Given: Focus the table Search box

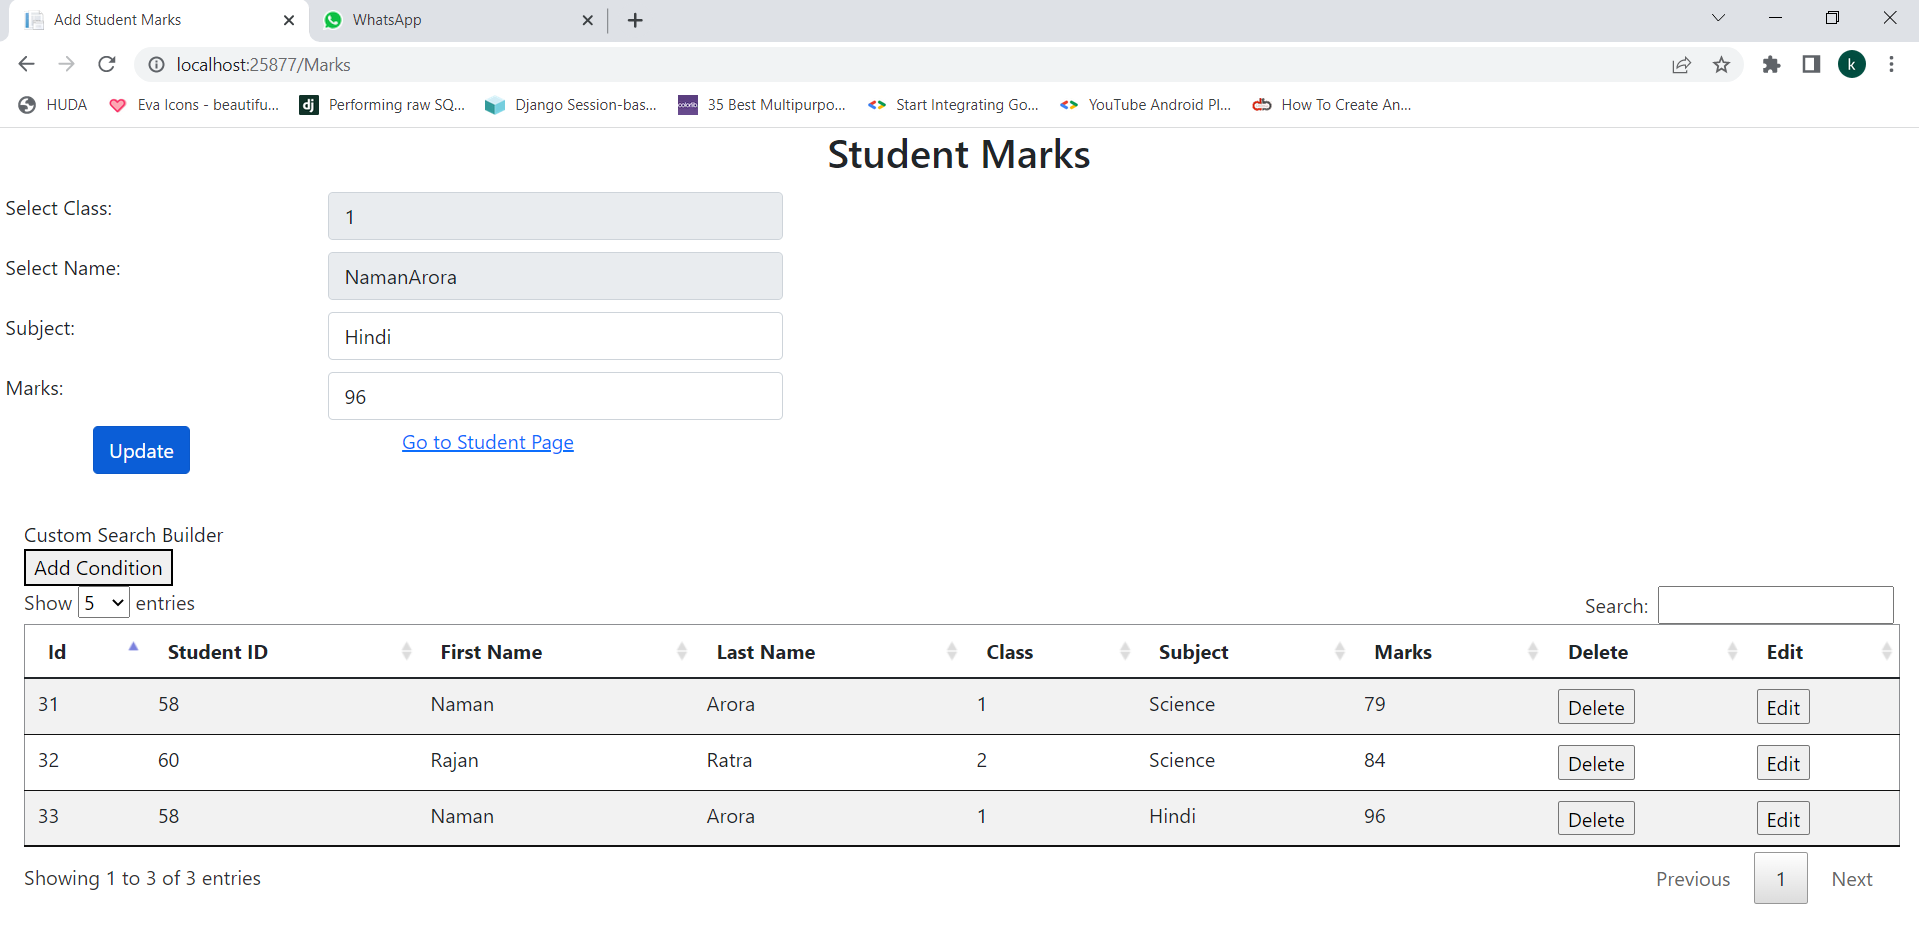Looking at the screenshot, I should point(1776,605).
